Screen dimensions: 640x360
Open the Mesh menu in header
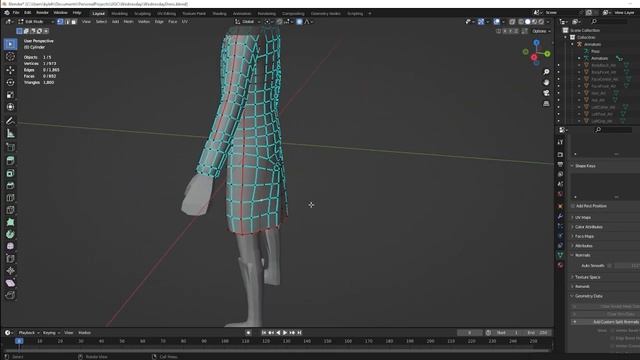coord(128,22)
